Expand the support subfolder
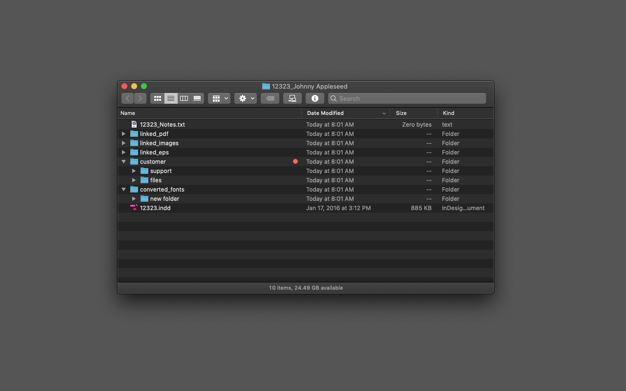Screen dimensions: 626x391 click(x=134, y=171)
